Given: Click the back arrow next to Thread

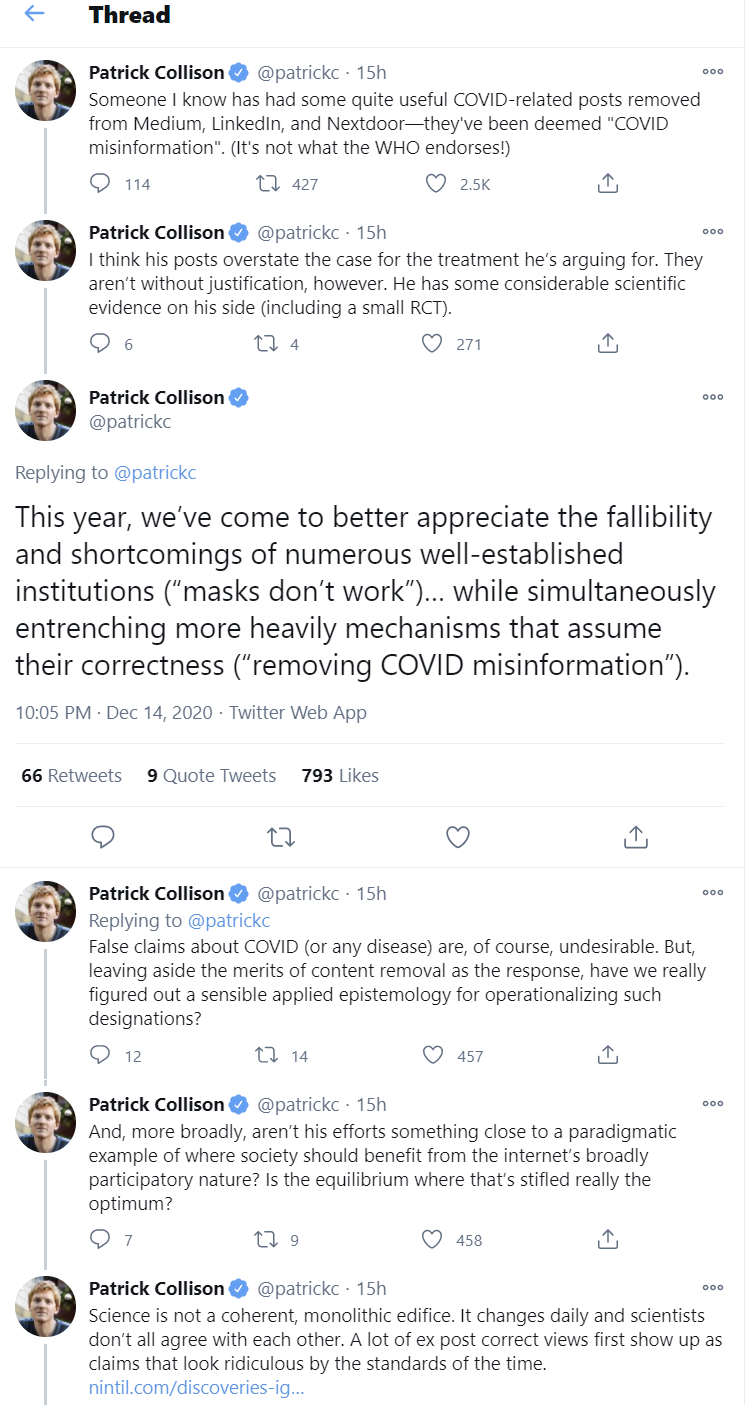Looking at the screenshot, I should (x=34, y=14).
